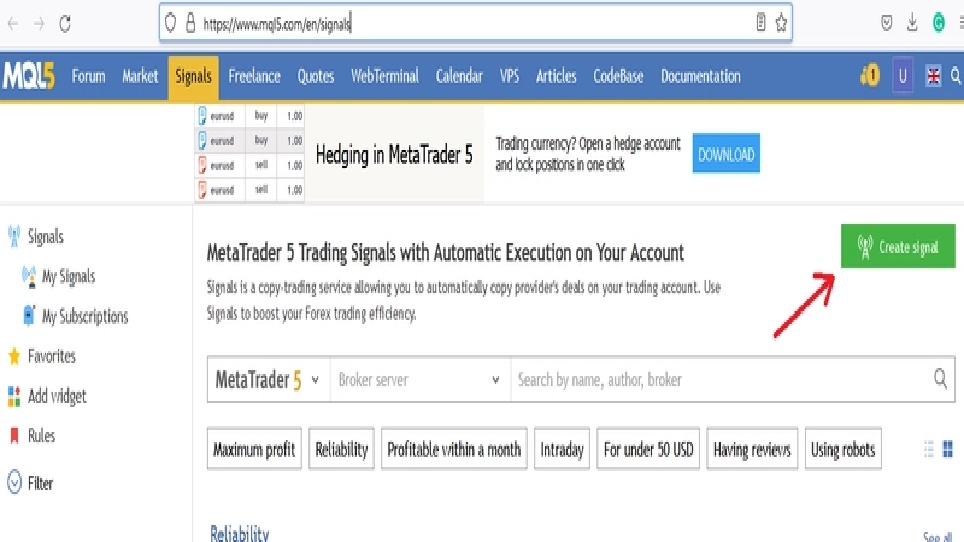The height and width of the screenshot is (542, 964).
Task: Open the Articles section
Action: (x=556, y=76)
